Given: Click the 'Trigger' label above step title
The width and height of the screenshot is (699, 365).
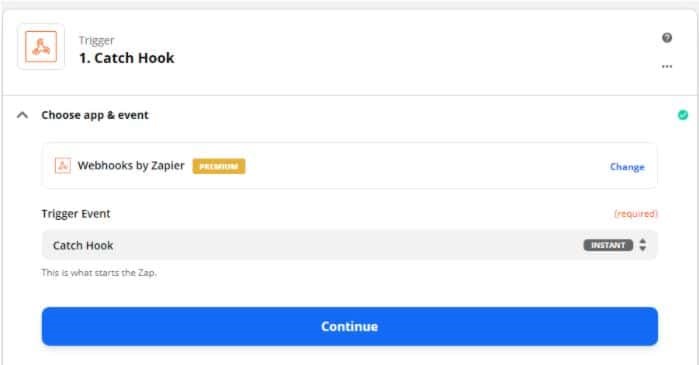Looking at the screenshot, I should coord(97,40).
